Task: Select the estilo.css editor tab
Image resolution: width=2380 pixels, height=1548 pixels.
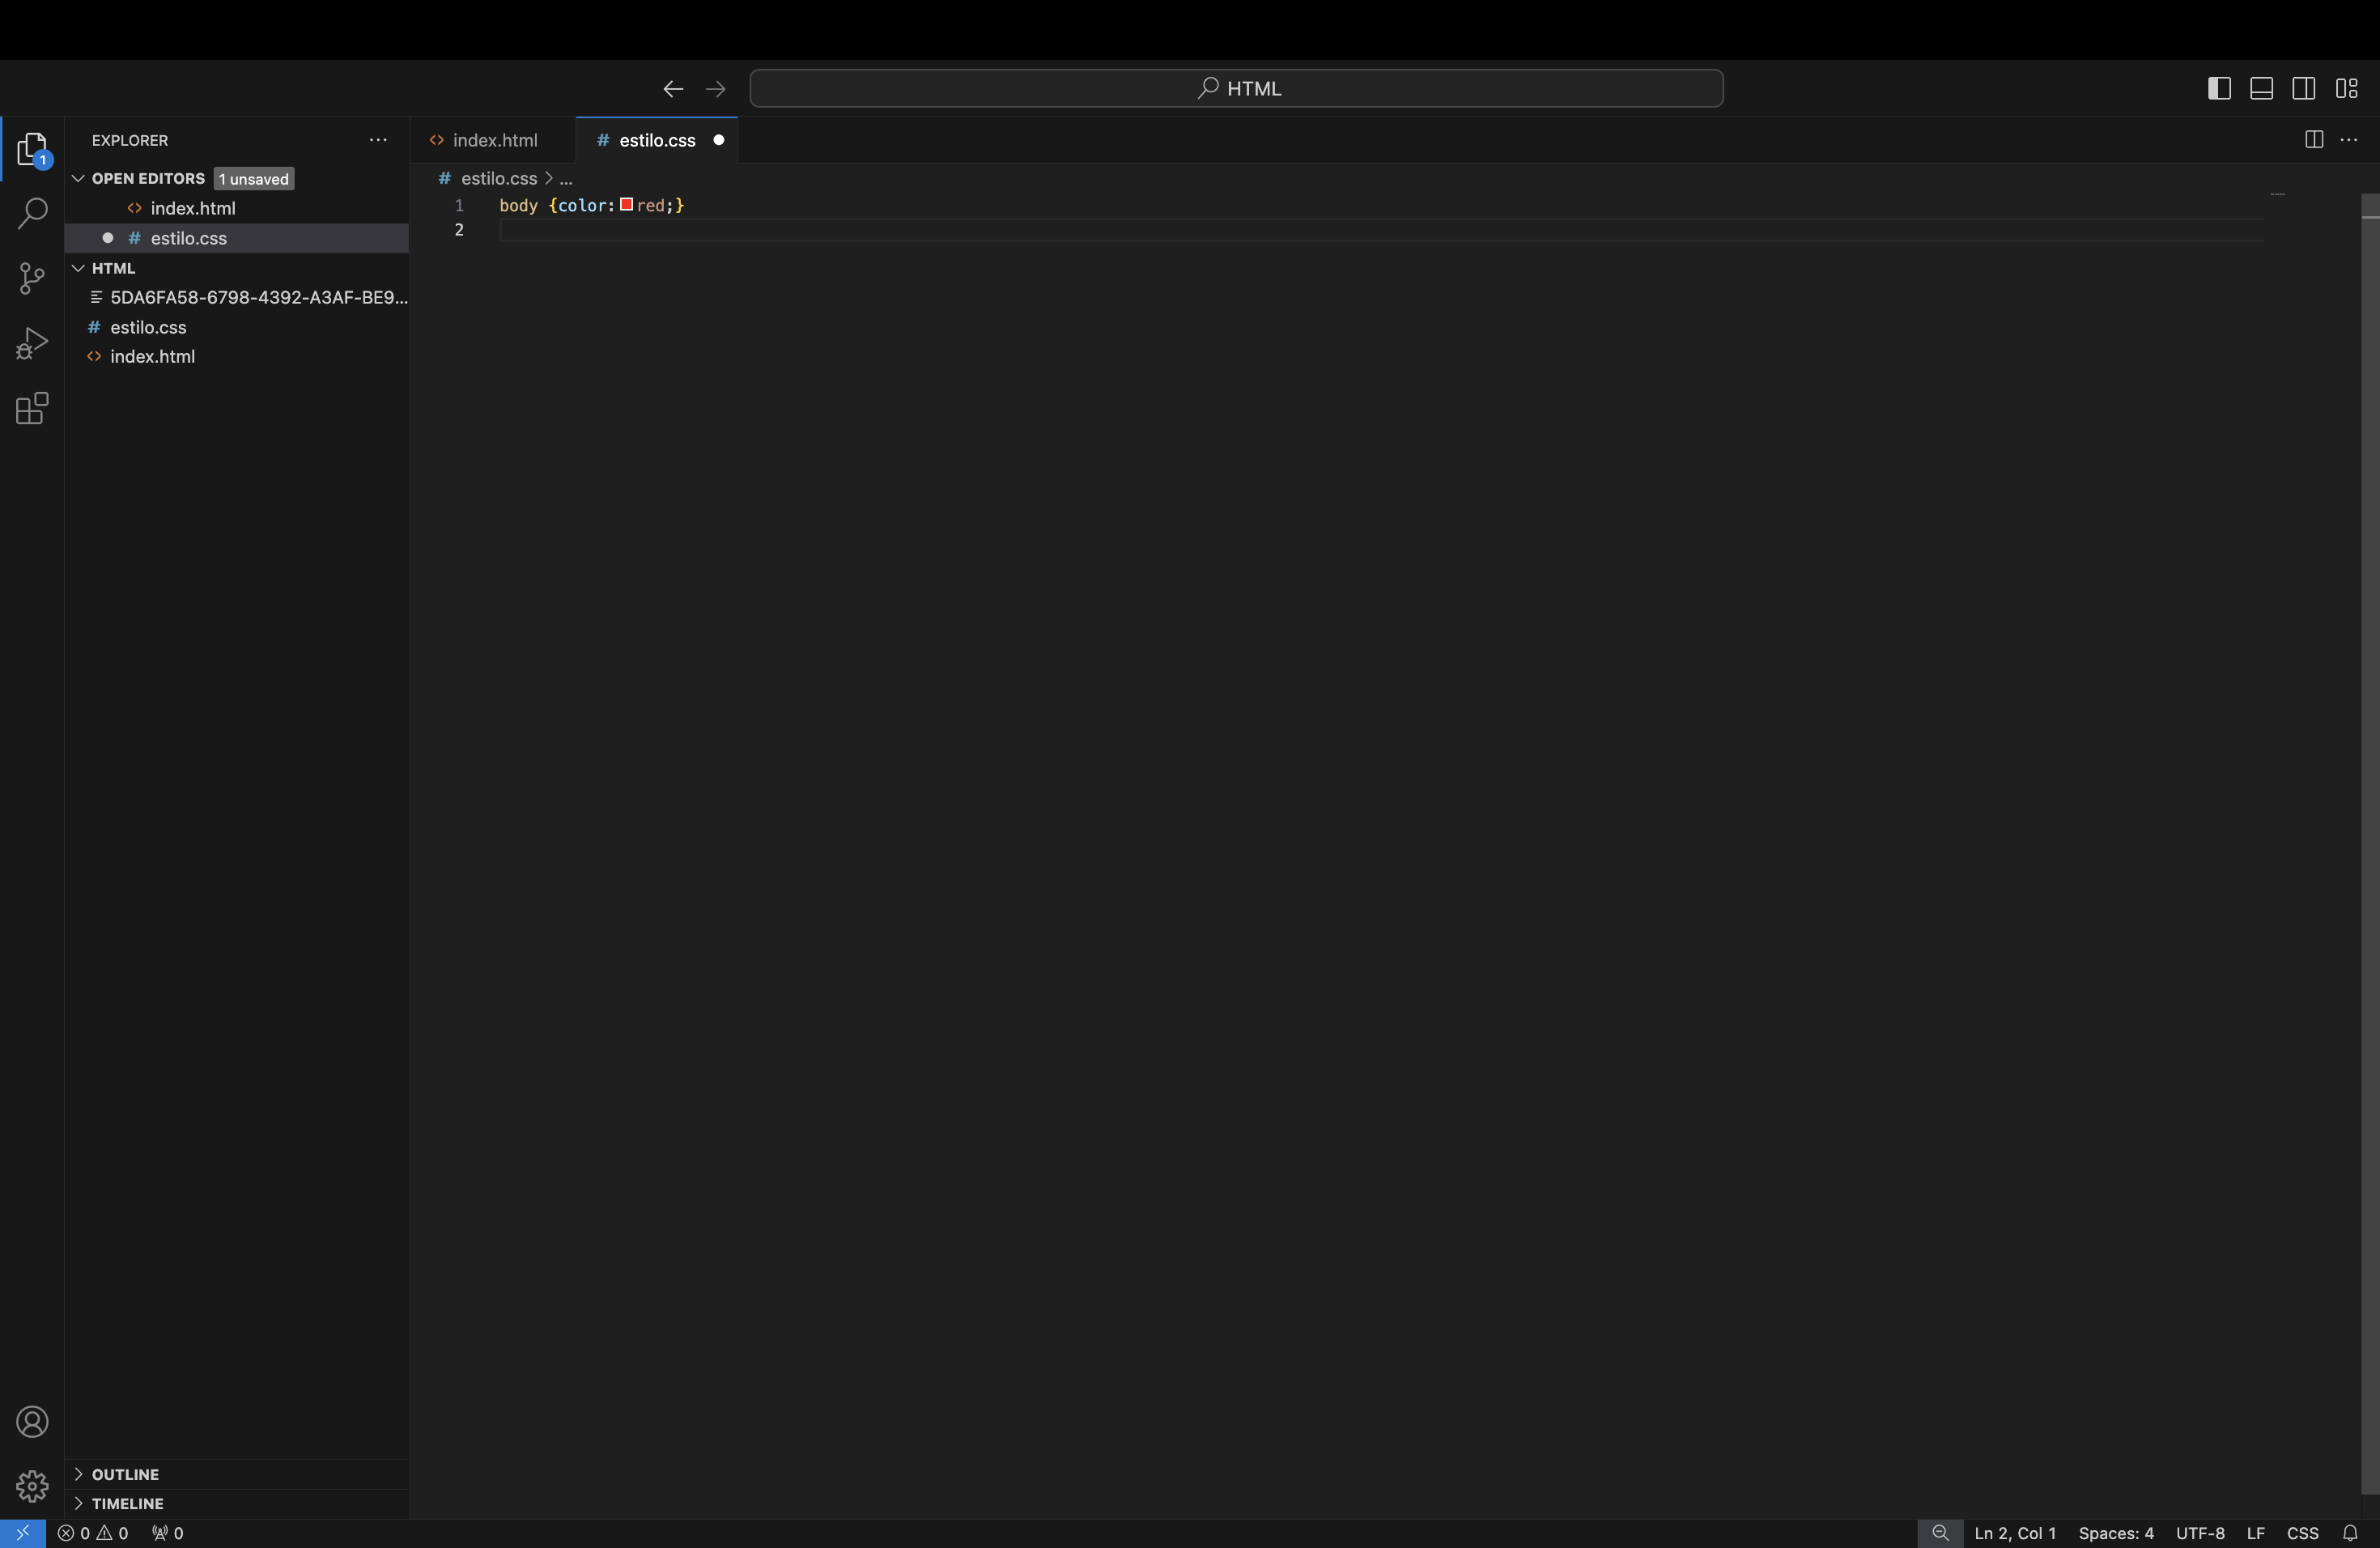Action: coord(657,140)
